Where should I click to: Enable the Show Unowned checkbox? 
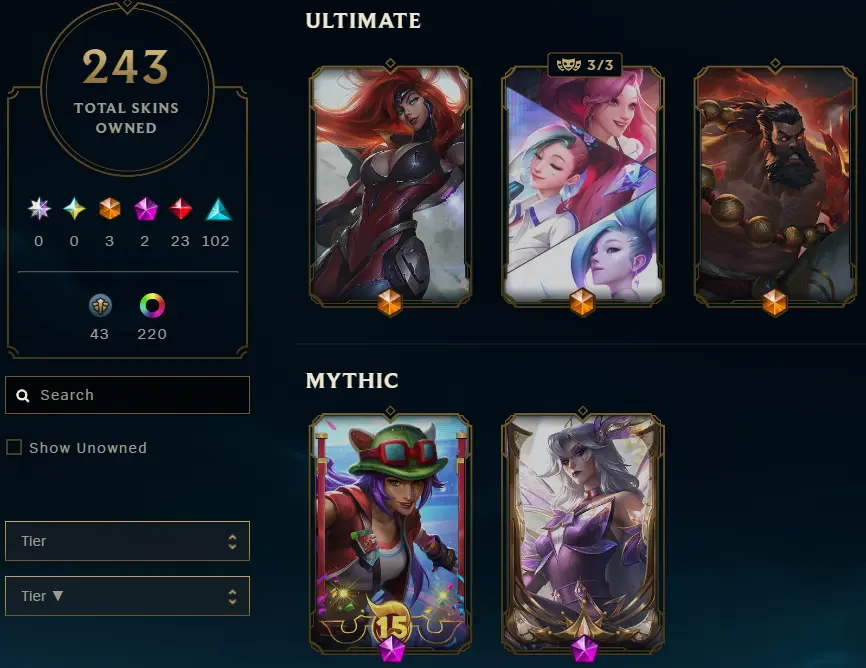[x=14, y=447]
